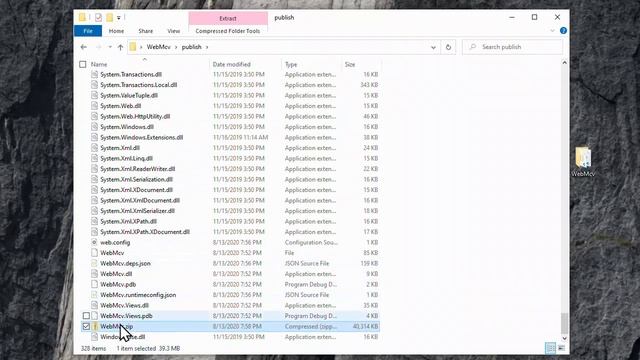Open the WebMcv folder on desktop
The image size is (640, 360).
pos(583,162)
